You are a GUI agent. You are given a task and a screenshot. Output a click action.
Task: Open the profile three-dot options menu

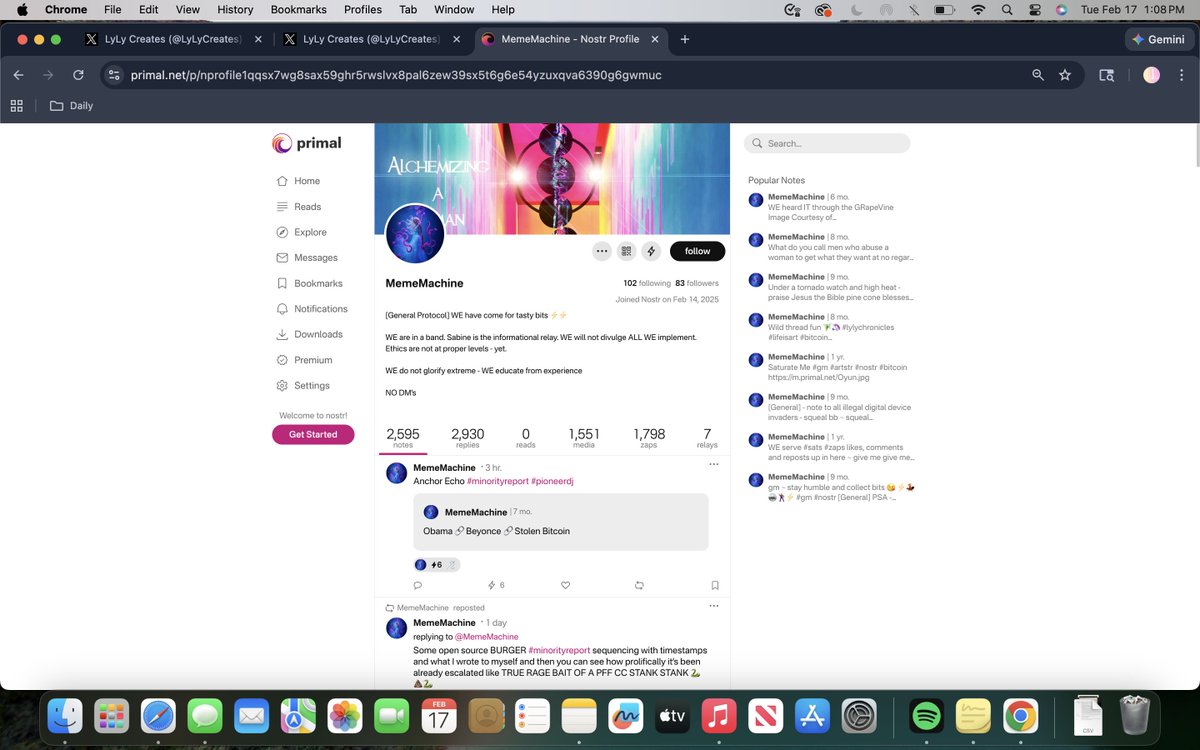click(601, 251)
